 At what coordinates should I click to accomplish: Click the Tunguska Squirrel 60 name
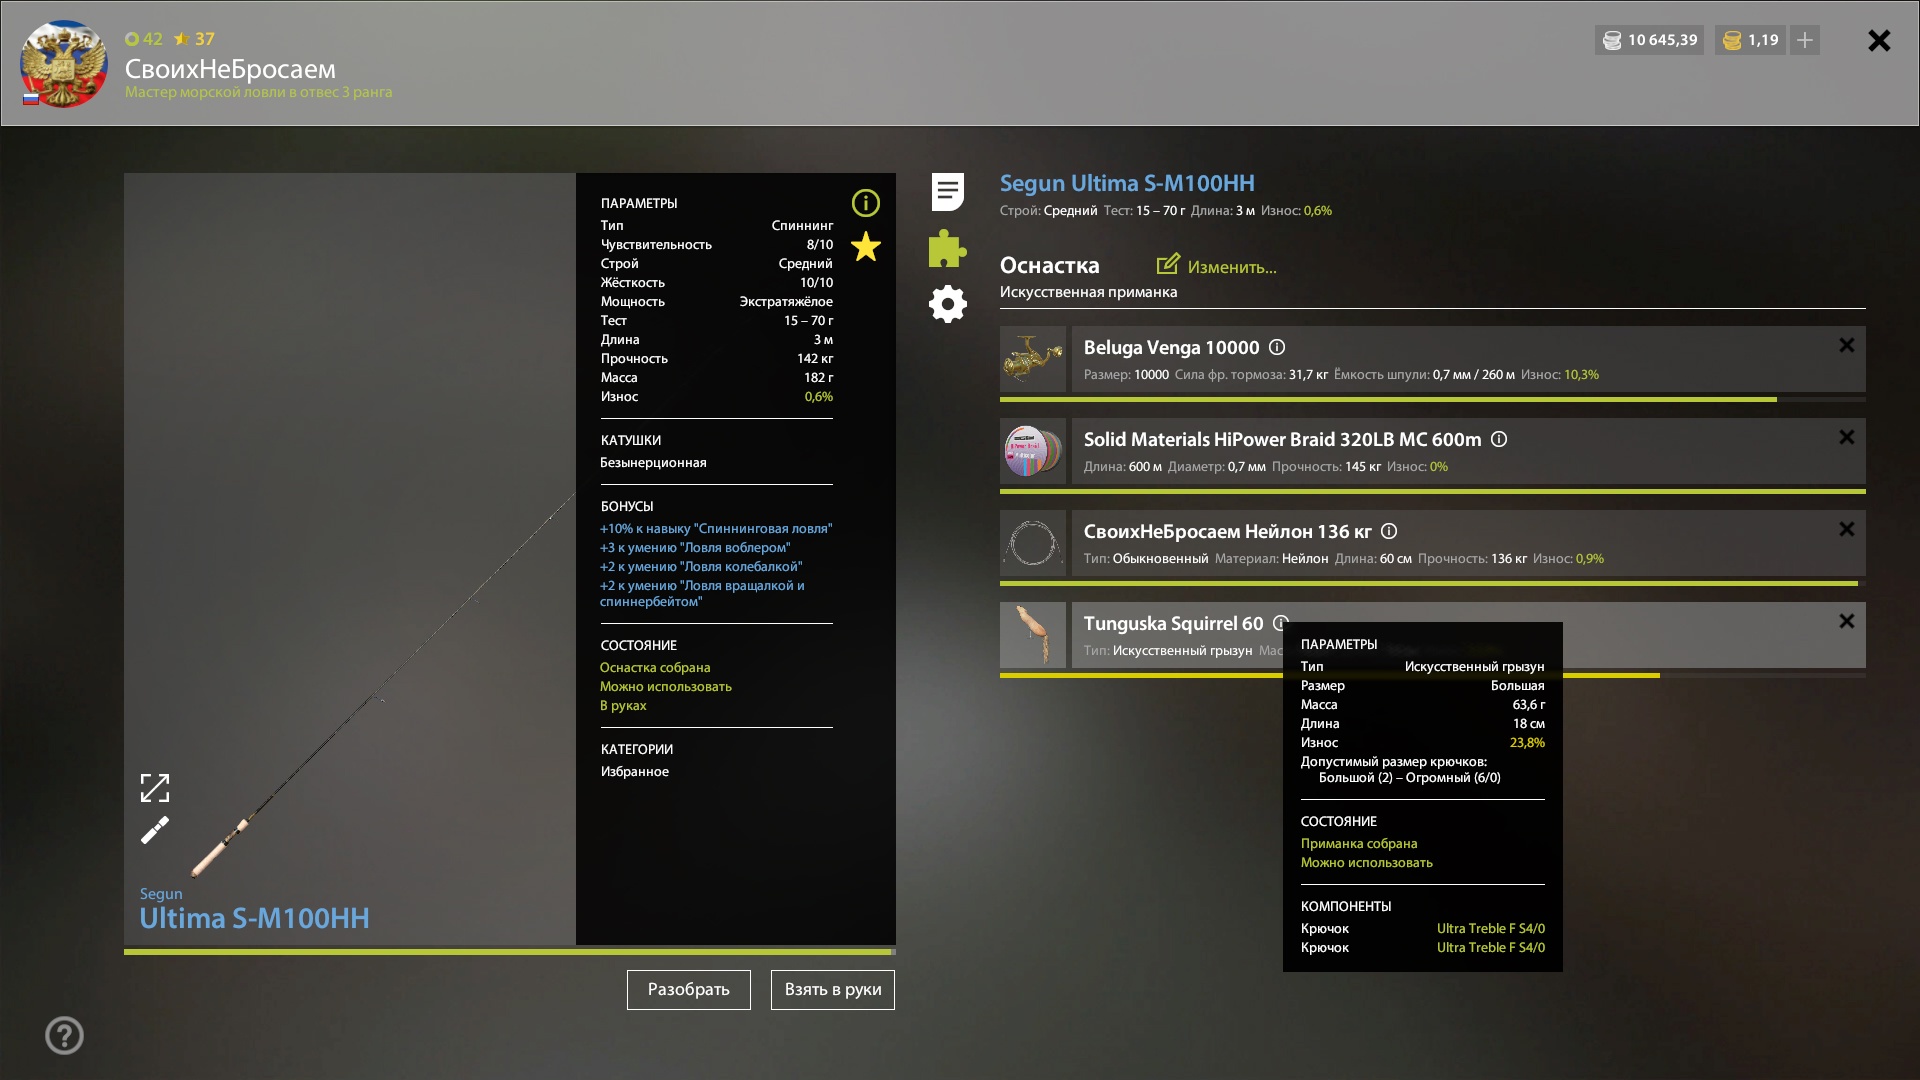coord(1173,623)
